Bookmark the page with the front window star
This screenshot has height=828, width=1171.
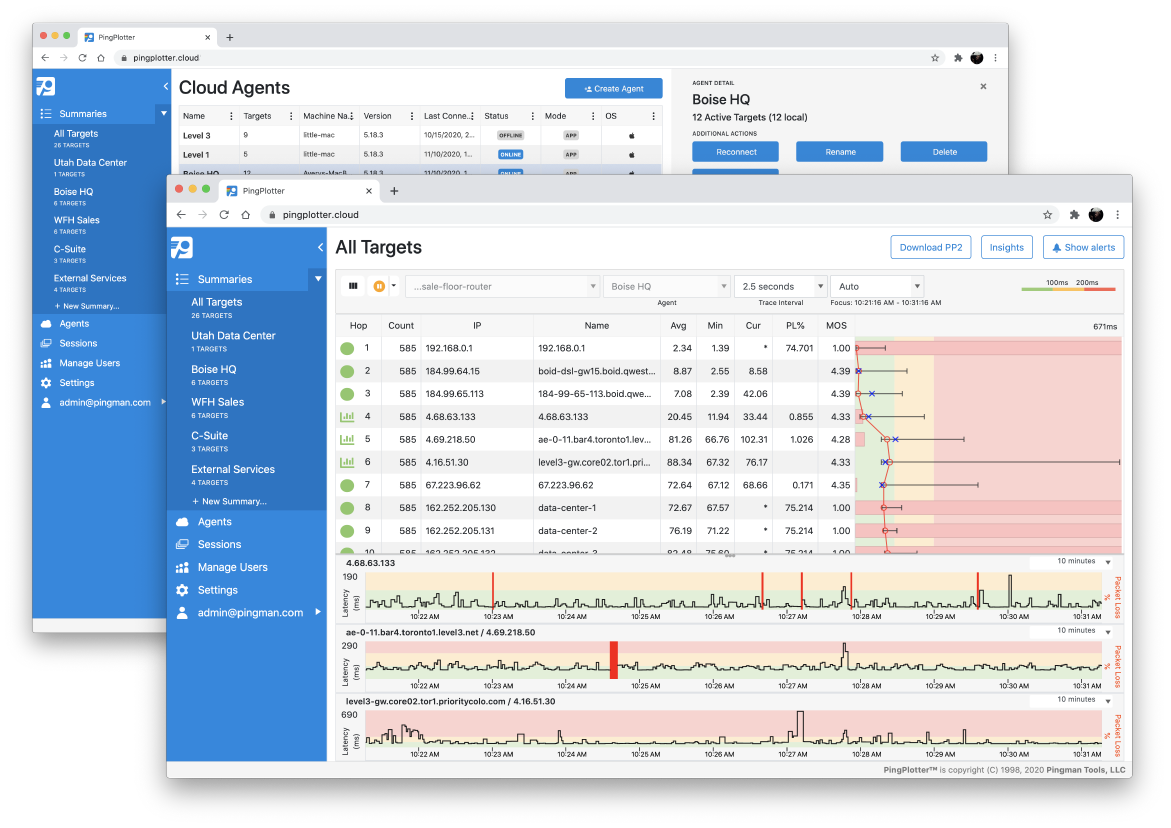pos(1047,214)
